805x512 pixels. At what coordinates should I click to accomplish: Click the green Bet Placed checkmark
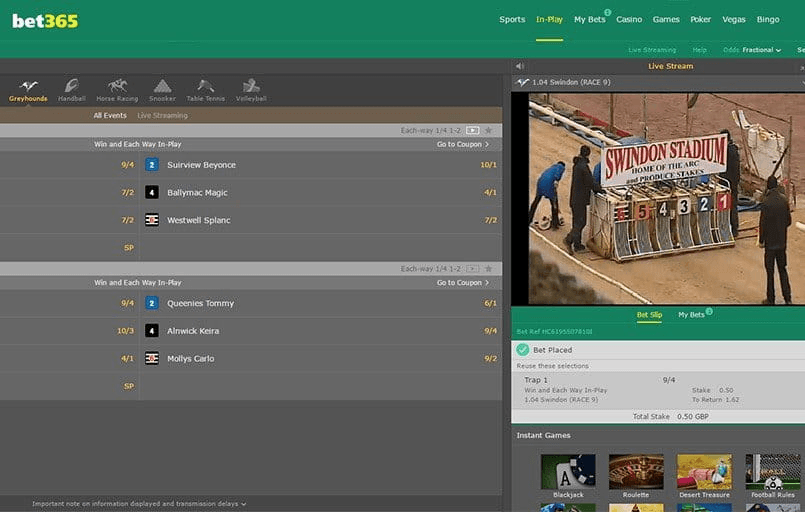click(523, 350)
